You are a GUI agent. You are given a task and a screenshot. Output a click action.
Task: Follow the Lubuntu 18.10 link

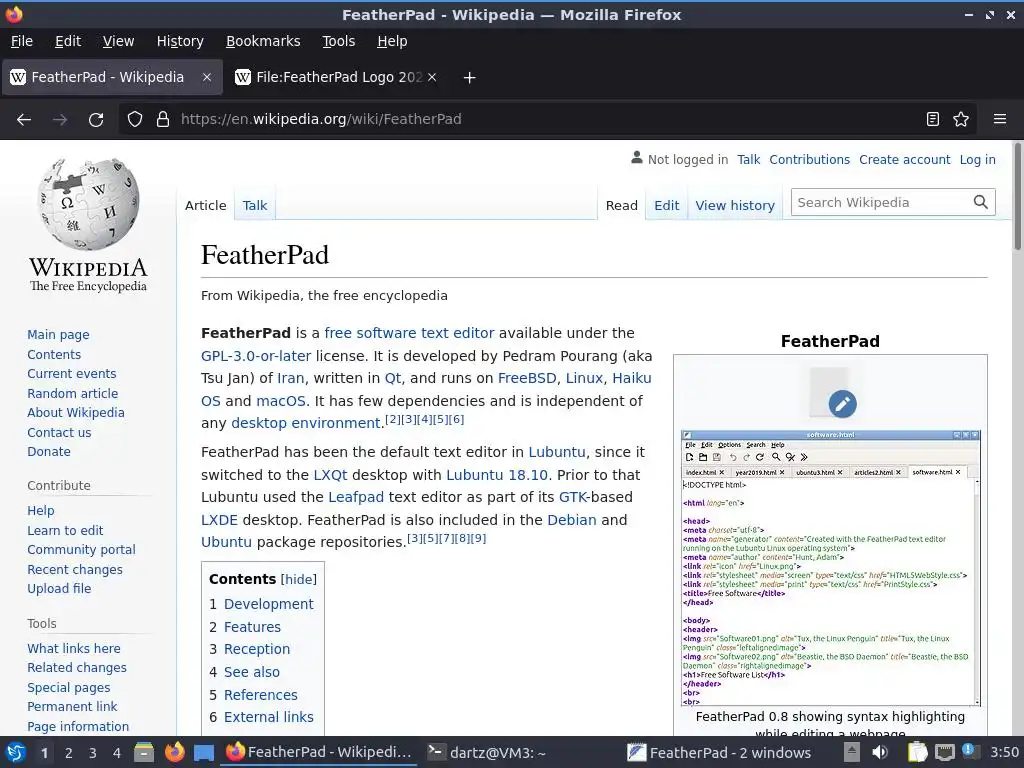click(x=496, y=475)
